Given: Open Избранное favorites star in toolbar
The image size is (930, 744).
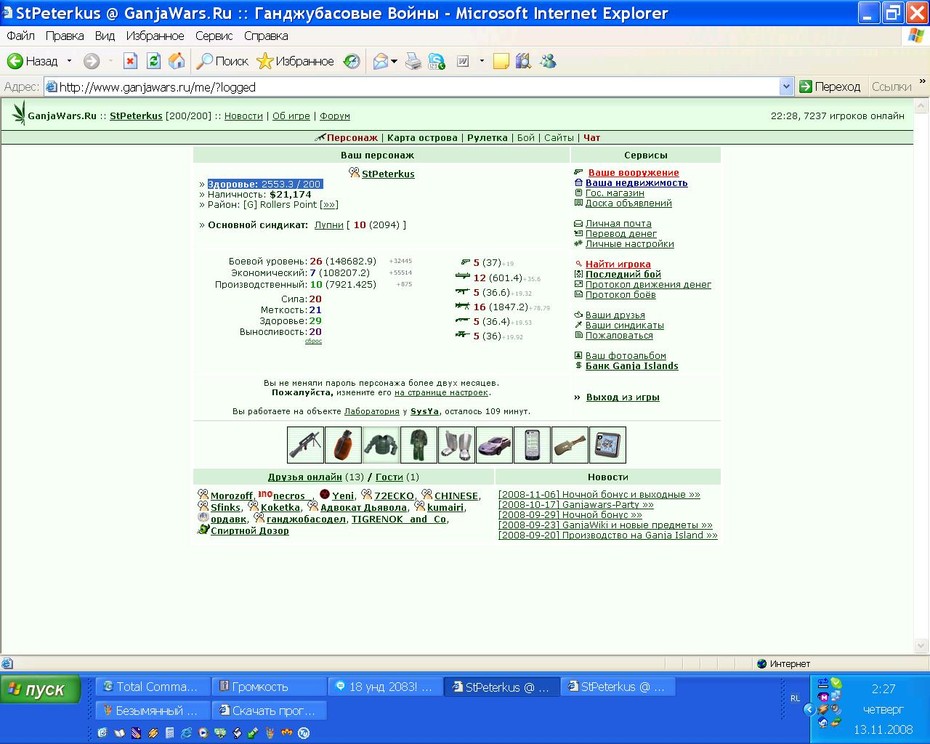Looking at the screenshot, I should click(295, 61).
